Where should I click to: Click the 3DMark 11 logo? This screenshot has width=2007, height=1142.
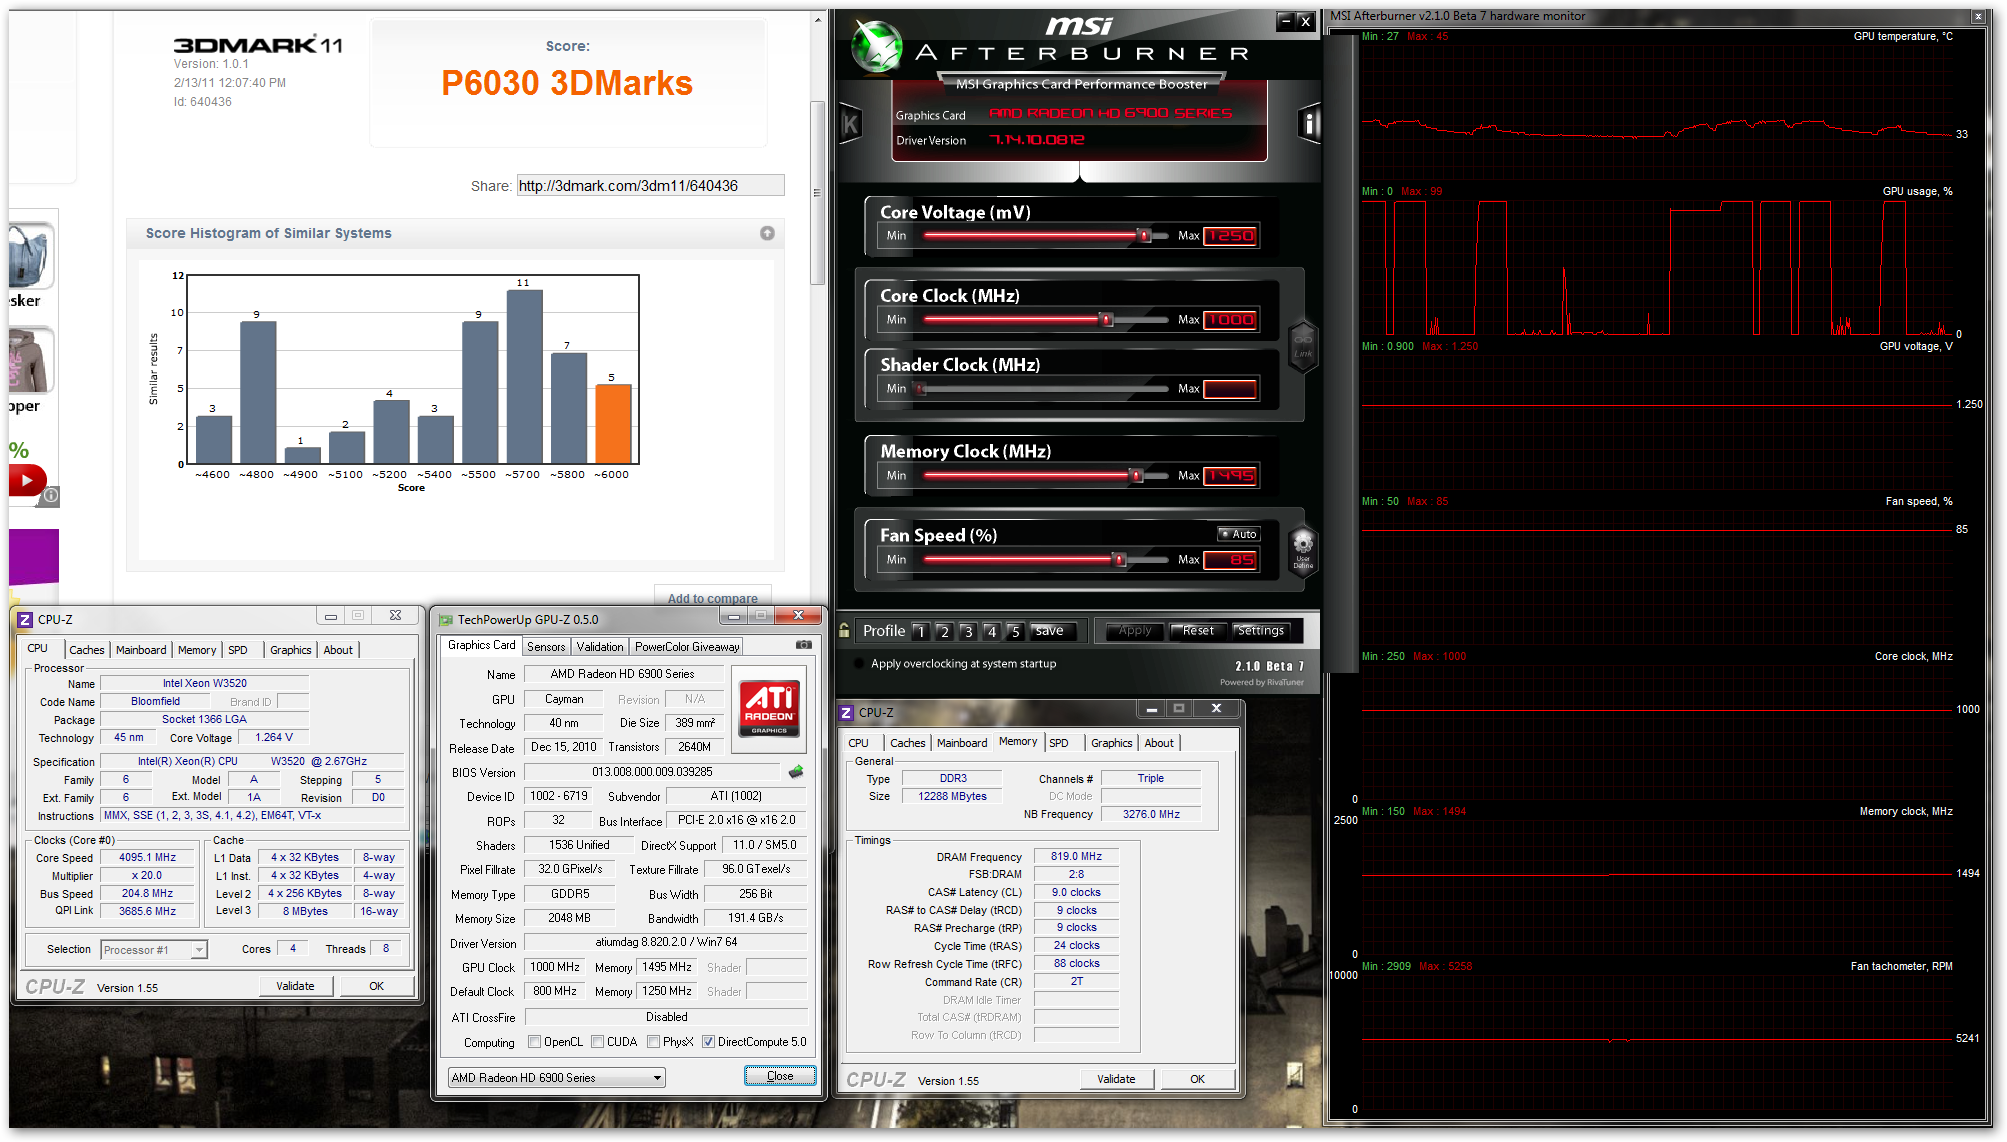click(258, 45)
